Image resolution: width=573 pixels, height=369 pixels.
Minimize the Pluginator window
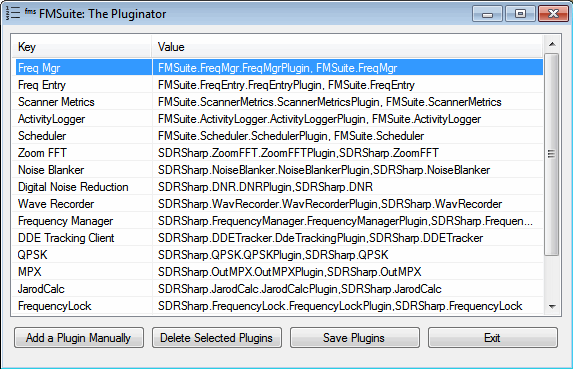pos(487,14)
